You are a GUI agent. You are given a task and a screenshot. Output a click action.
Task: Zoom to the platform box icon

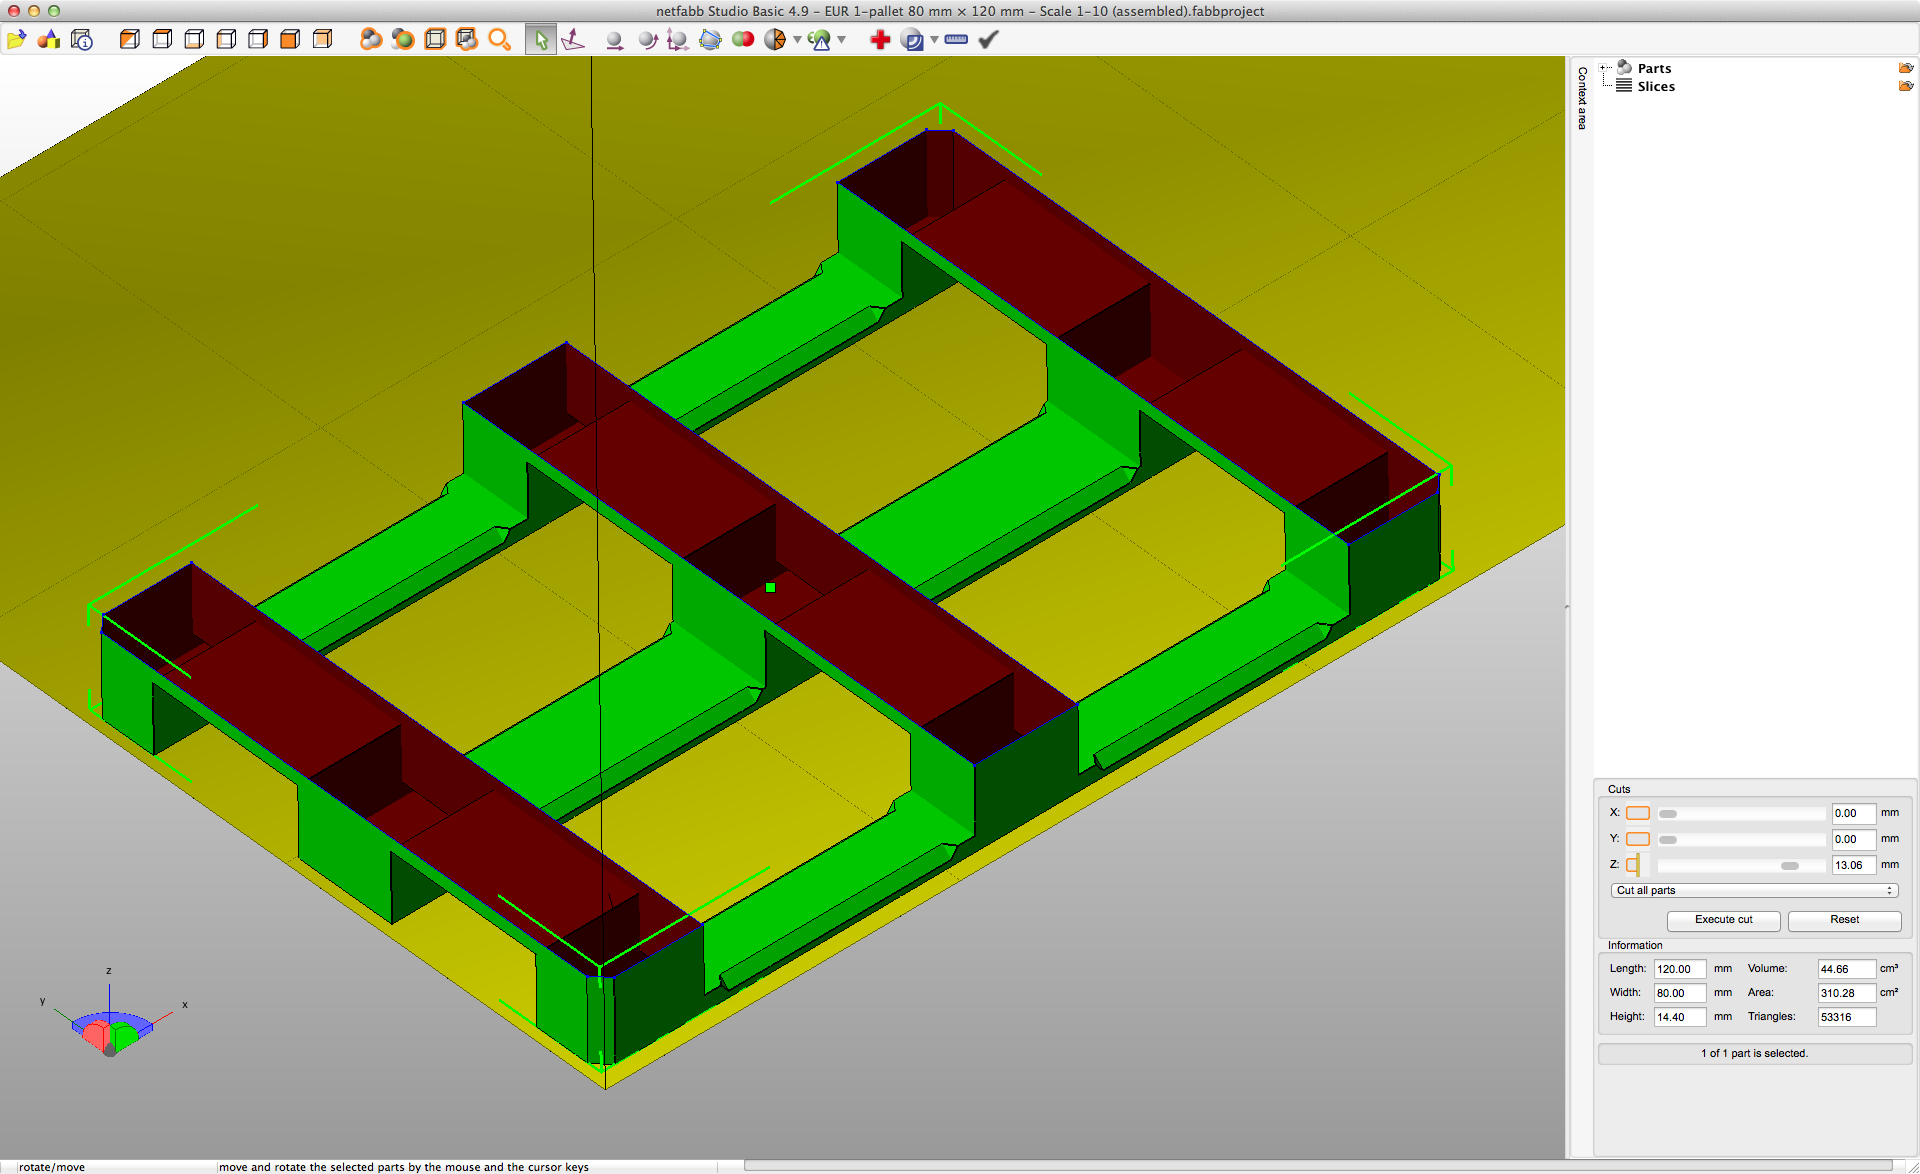pos(435,39)
